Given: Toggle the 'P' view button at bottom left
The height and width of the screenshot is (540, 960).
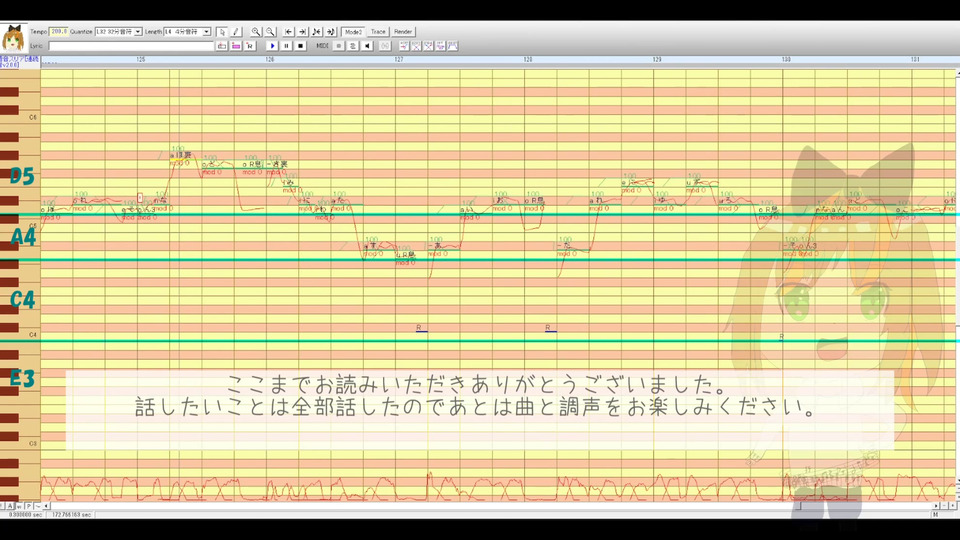Looking at the screenshot, I should tap(28, 506).
